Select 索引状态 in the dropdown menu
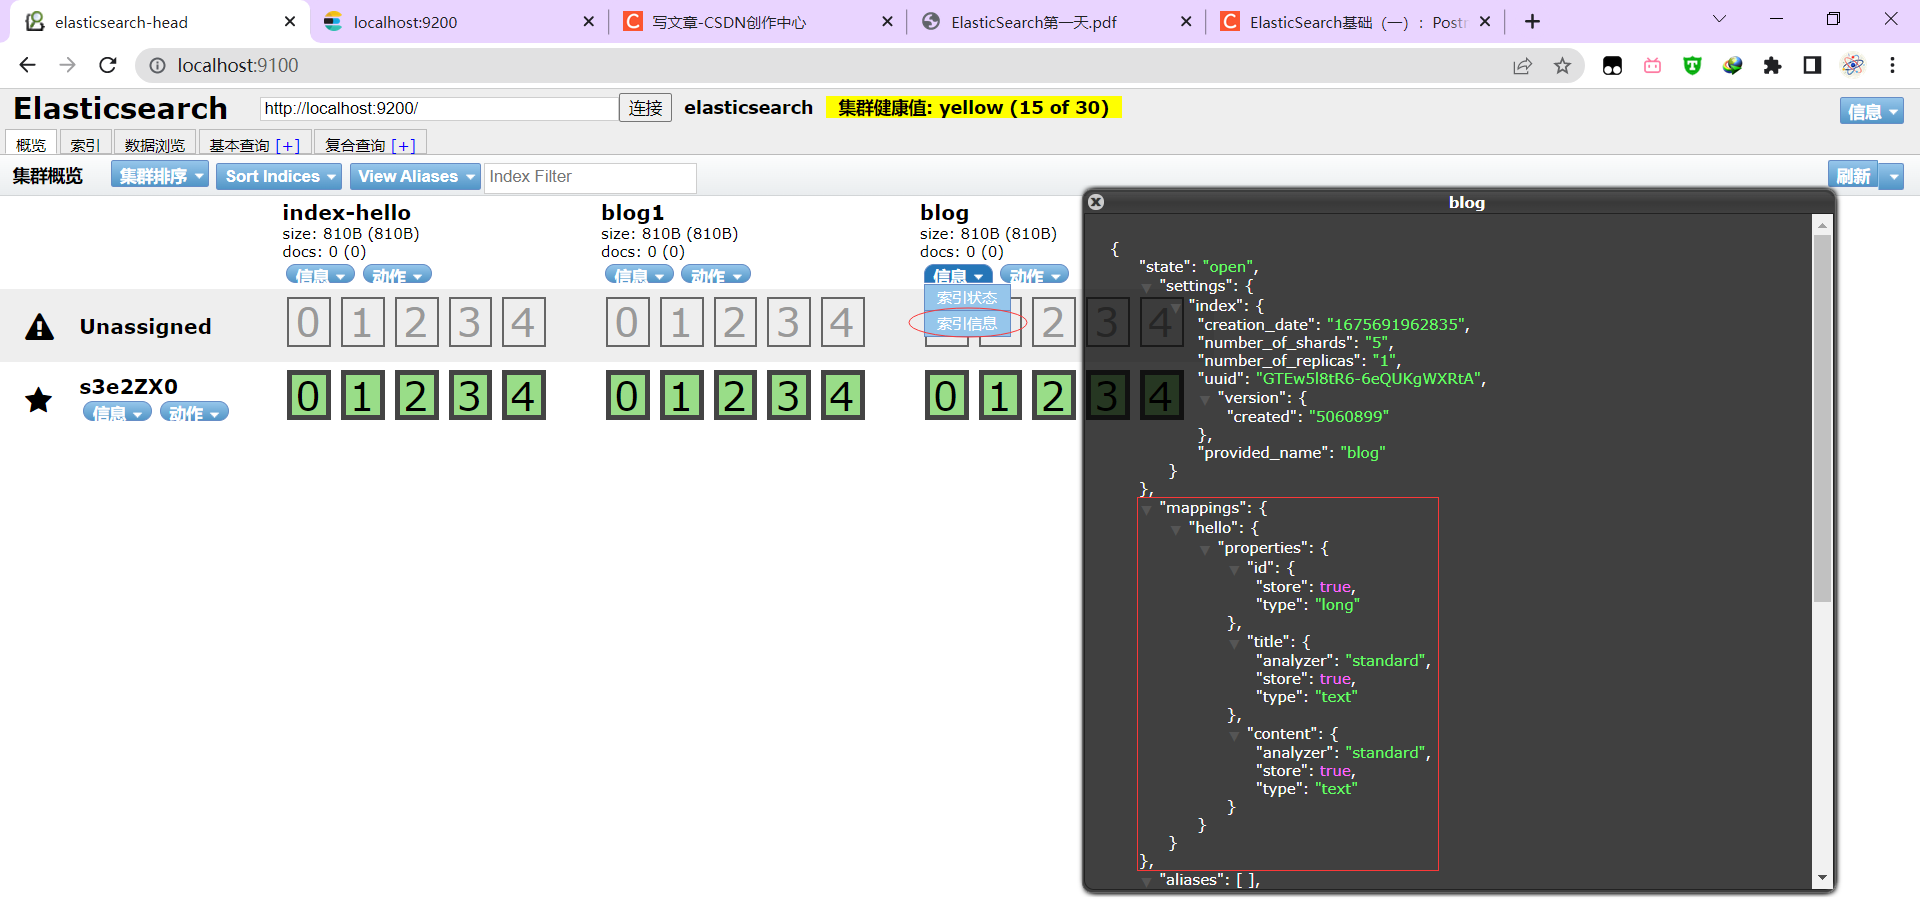1920x908 pixels. (x=967, y=298)
